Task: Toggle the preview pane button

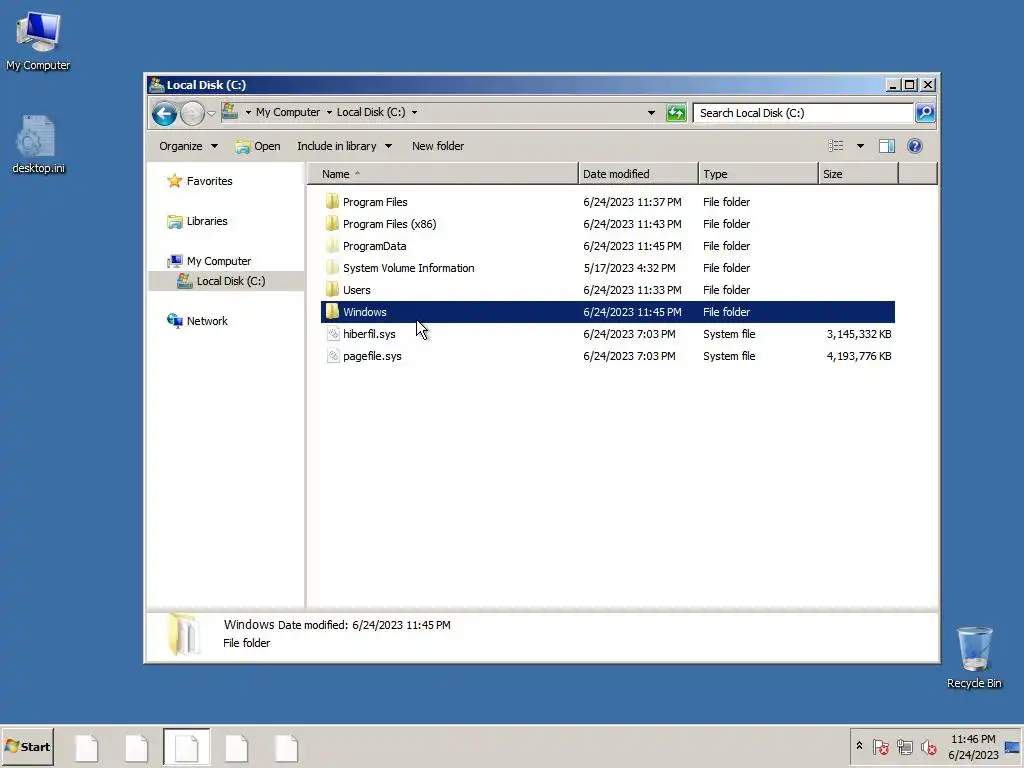Action: click(887, 146)
